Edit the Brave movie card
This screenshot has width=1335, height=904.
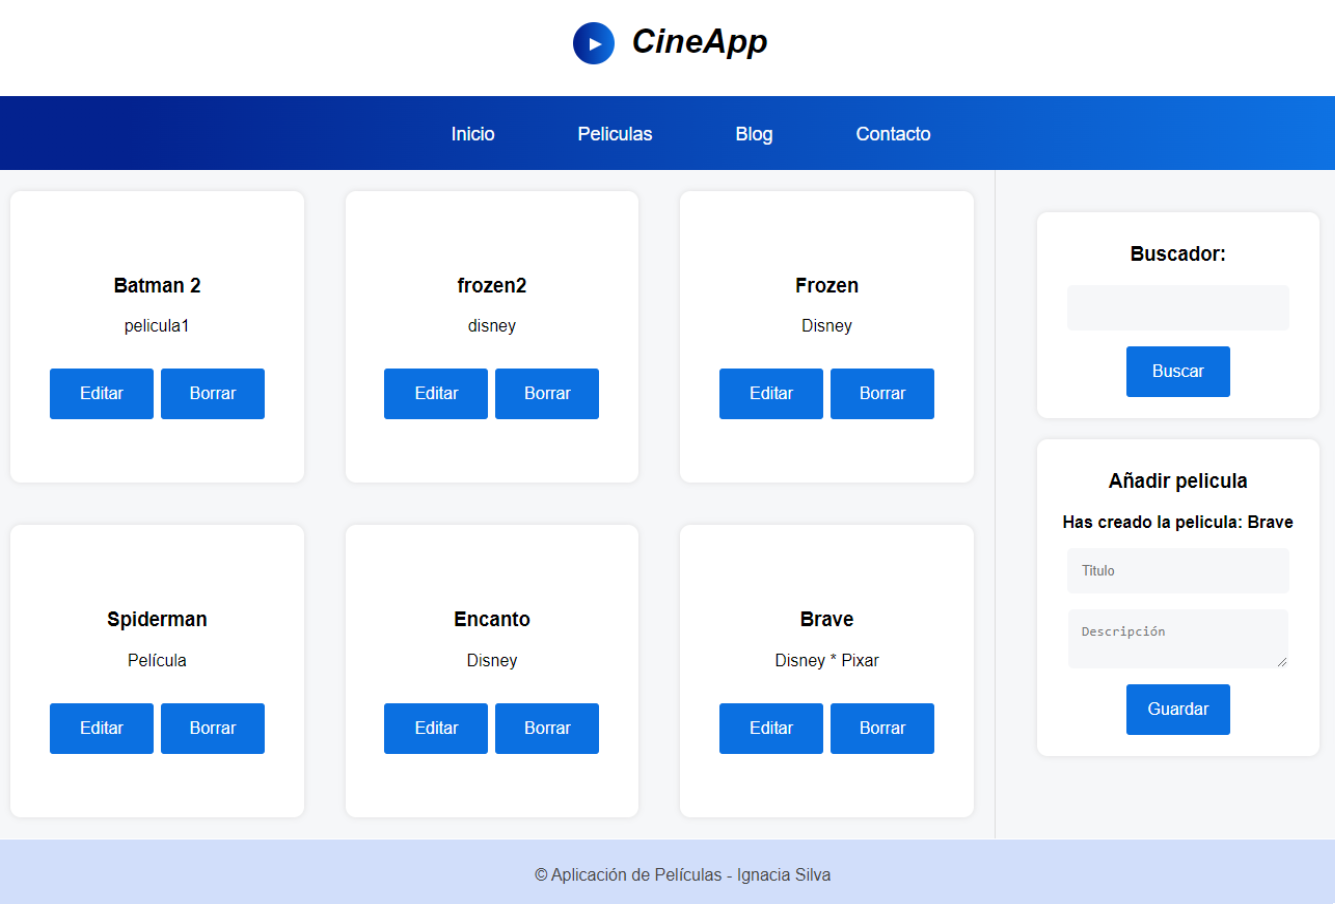771,728
